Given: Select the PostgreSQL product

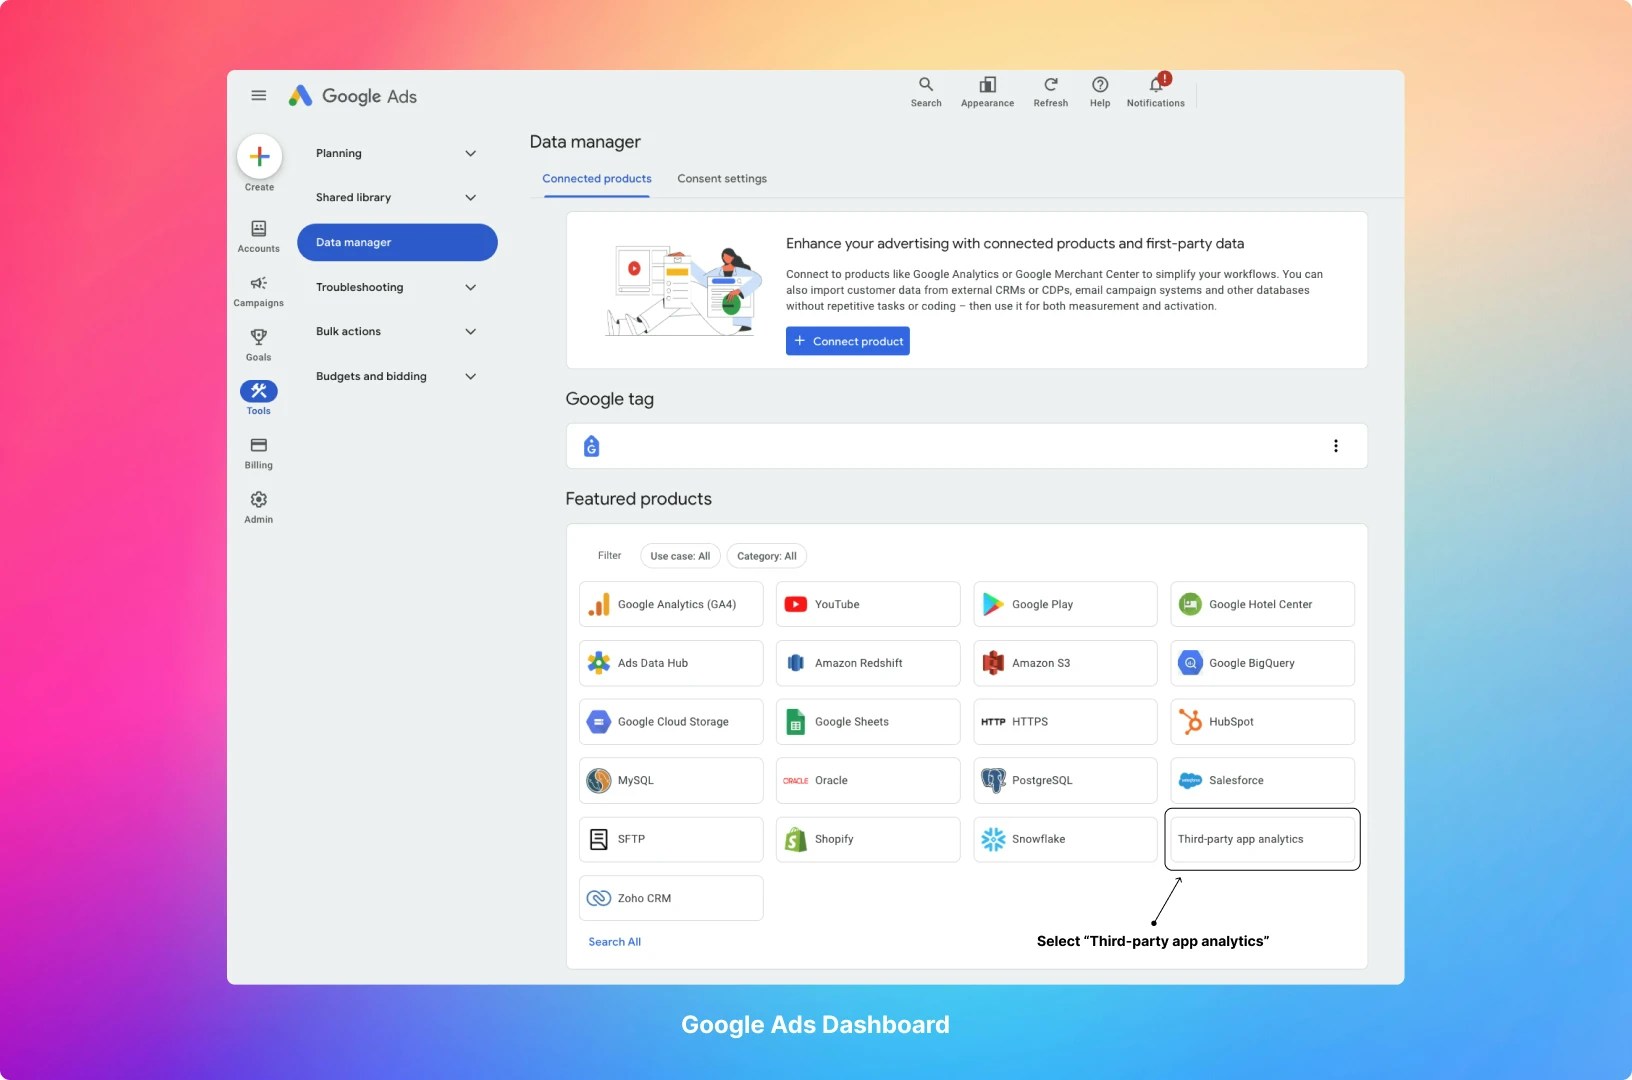Looking at the screenshot, I should [x=1065, y=780].
